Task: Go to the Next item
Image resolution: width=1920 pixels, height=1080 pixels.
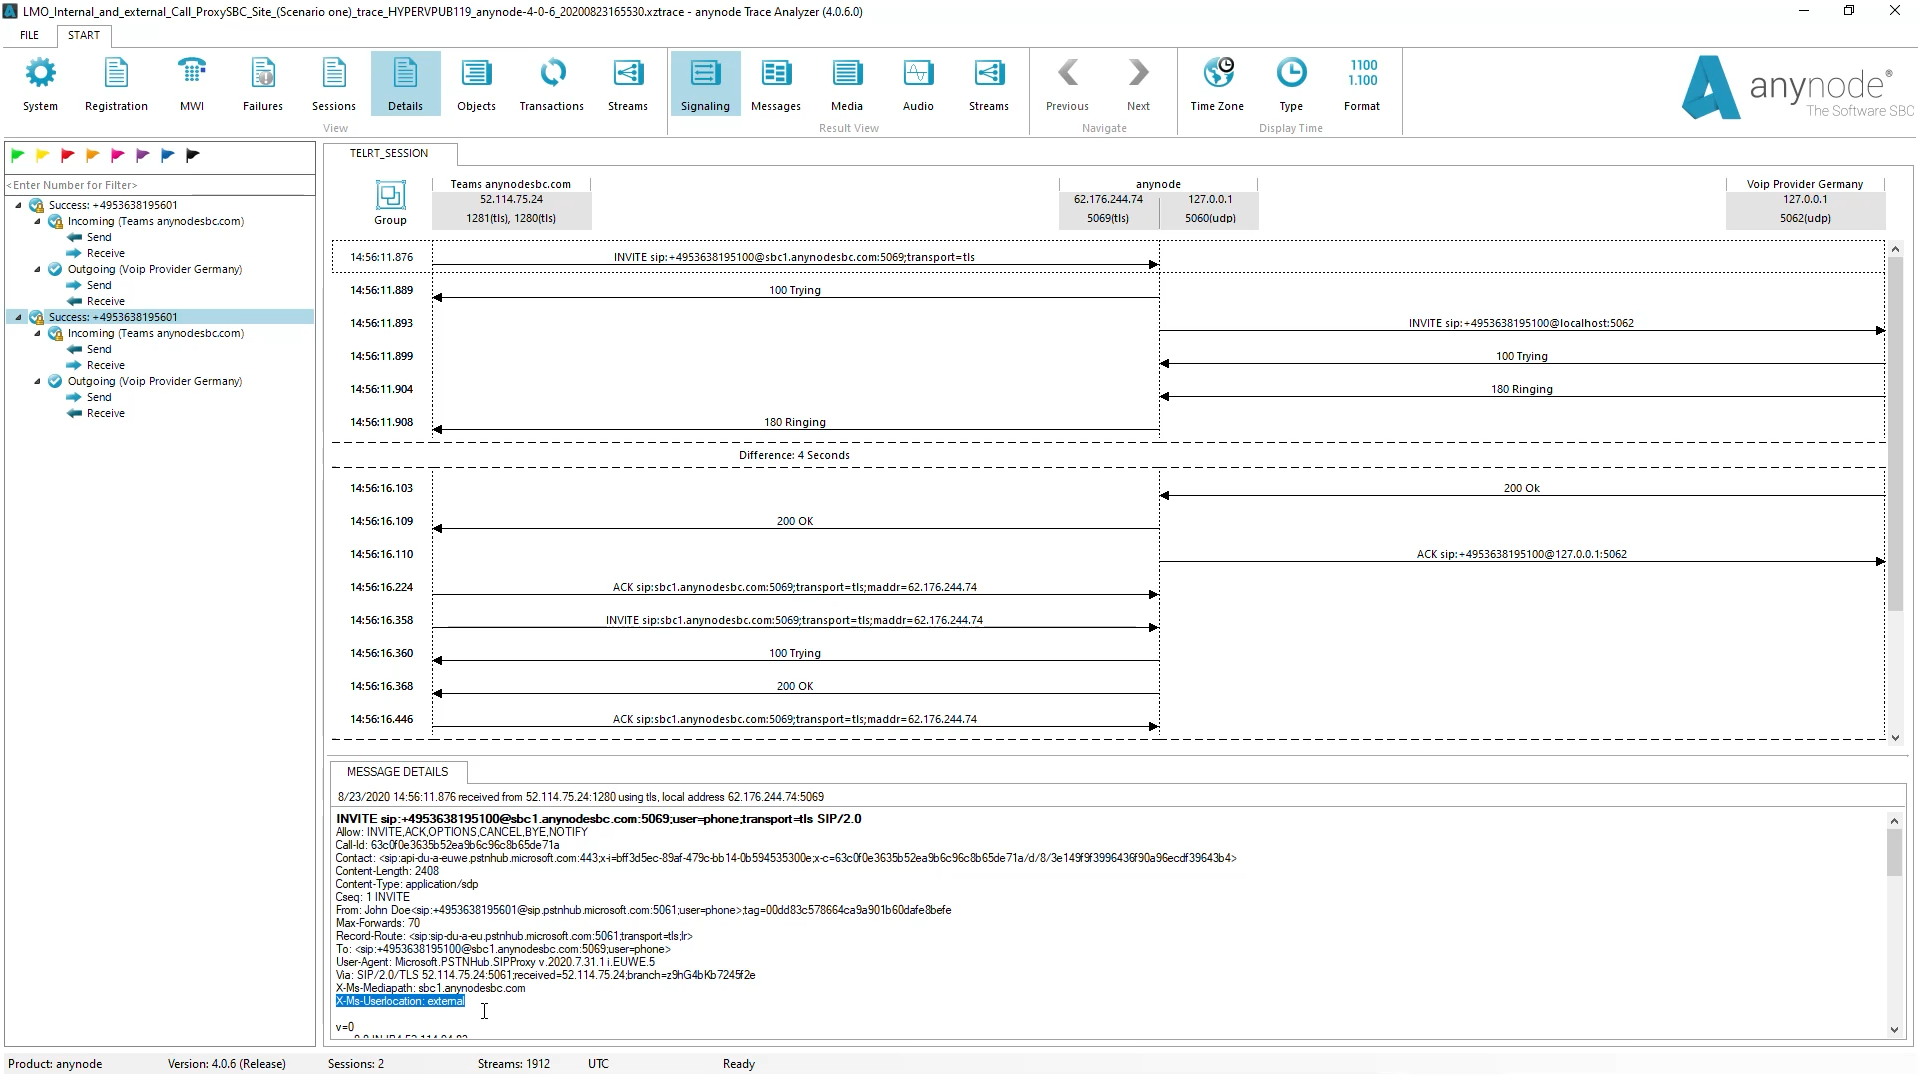Action: pyautogui.click(x=1138, y=84)
